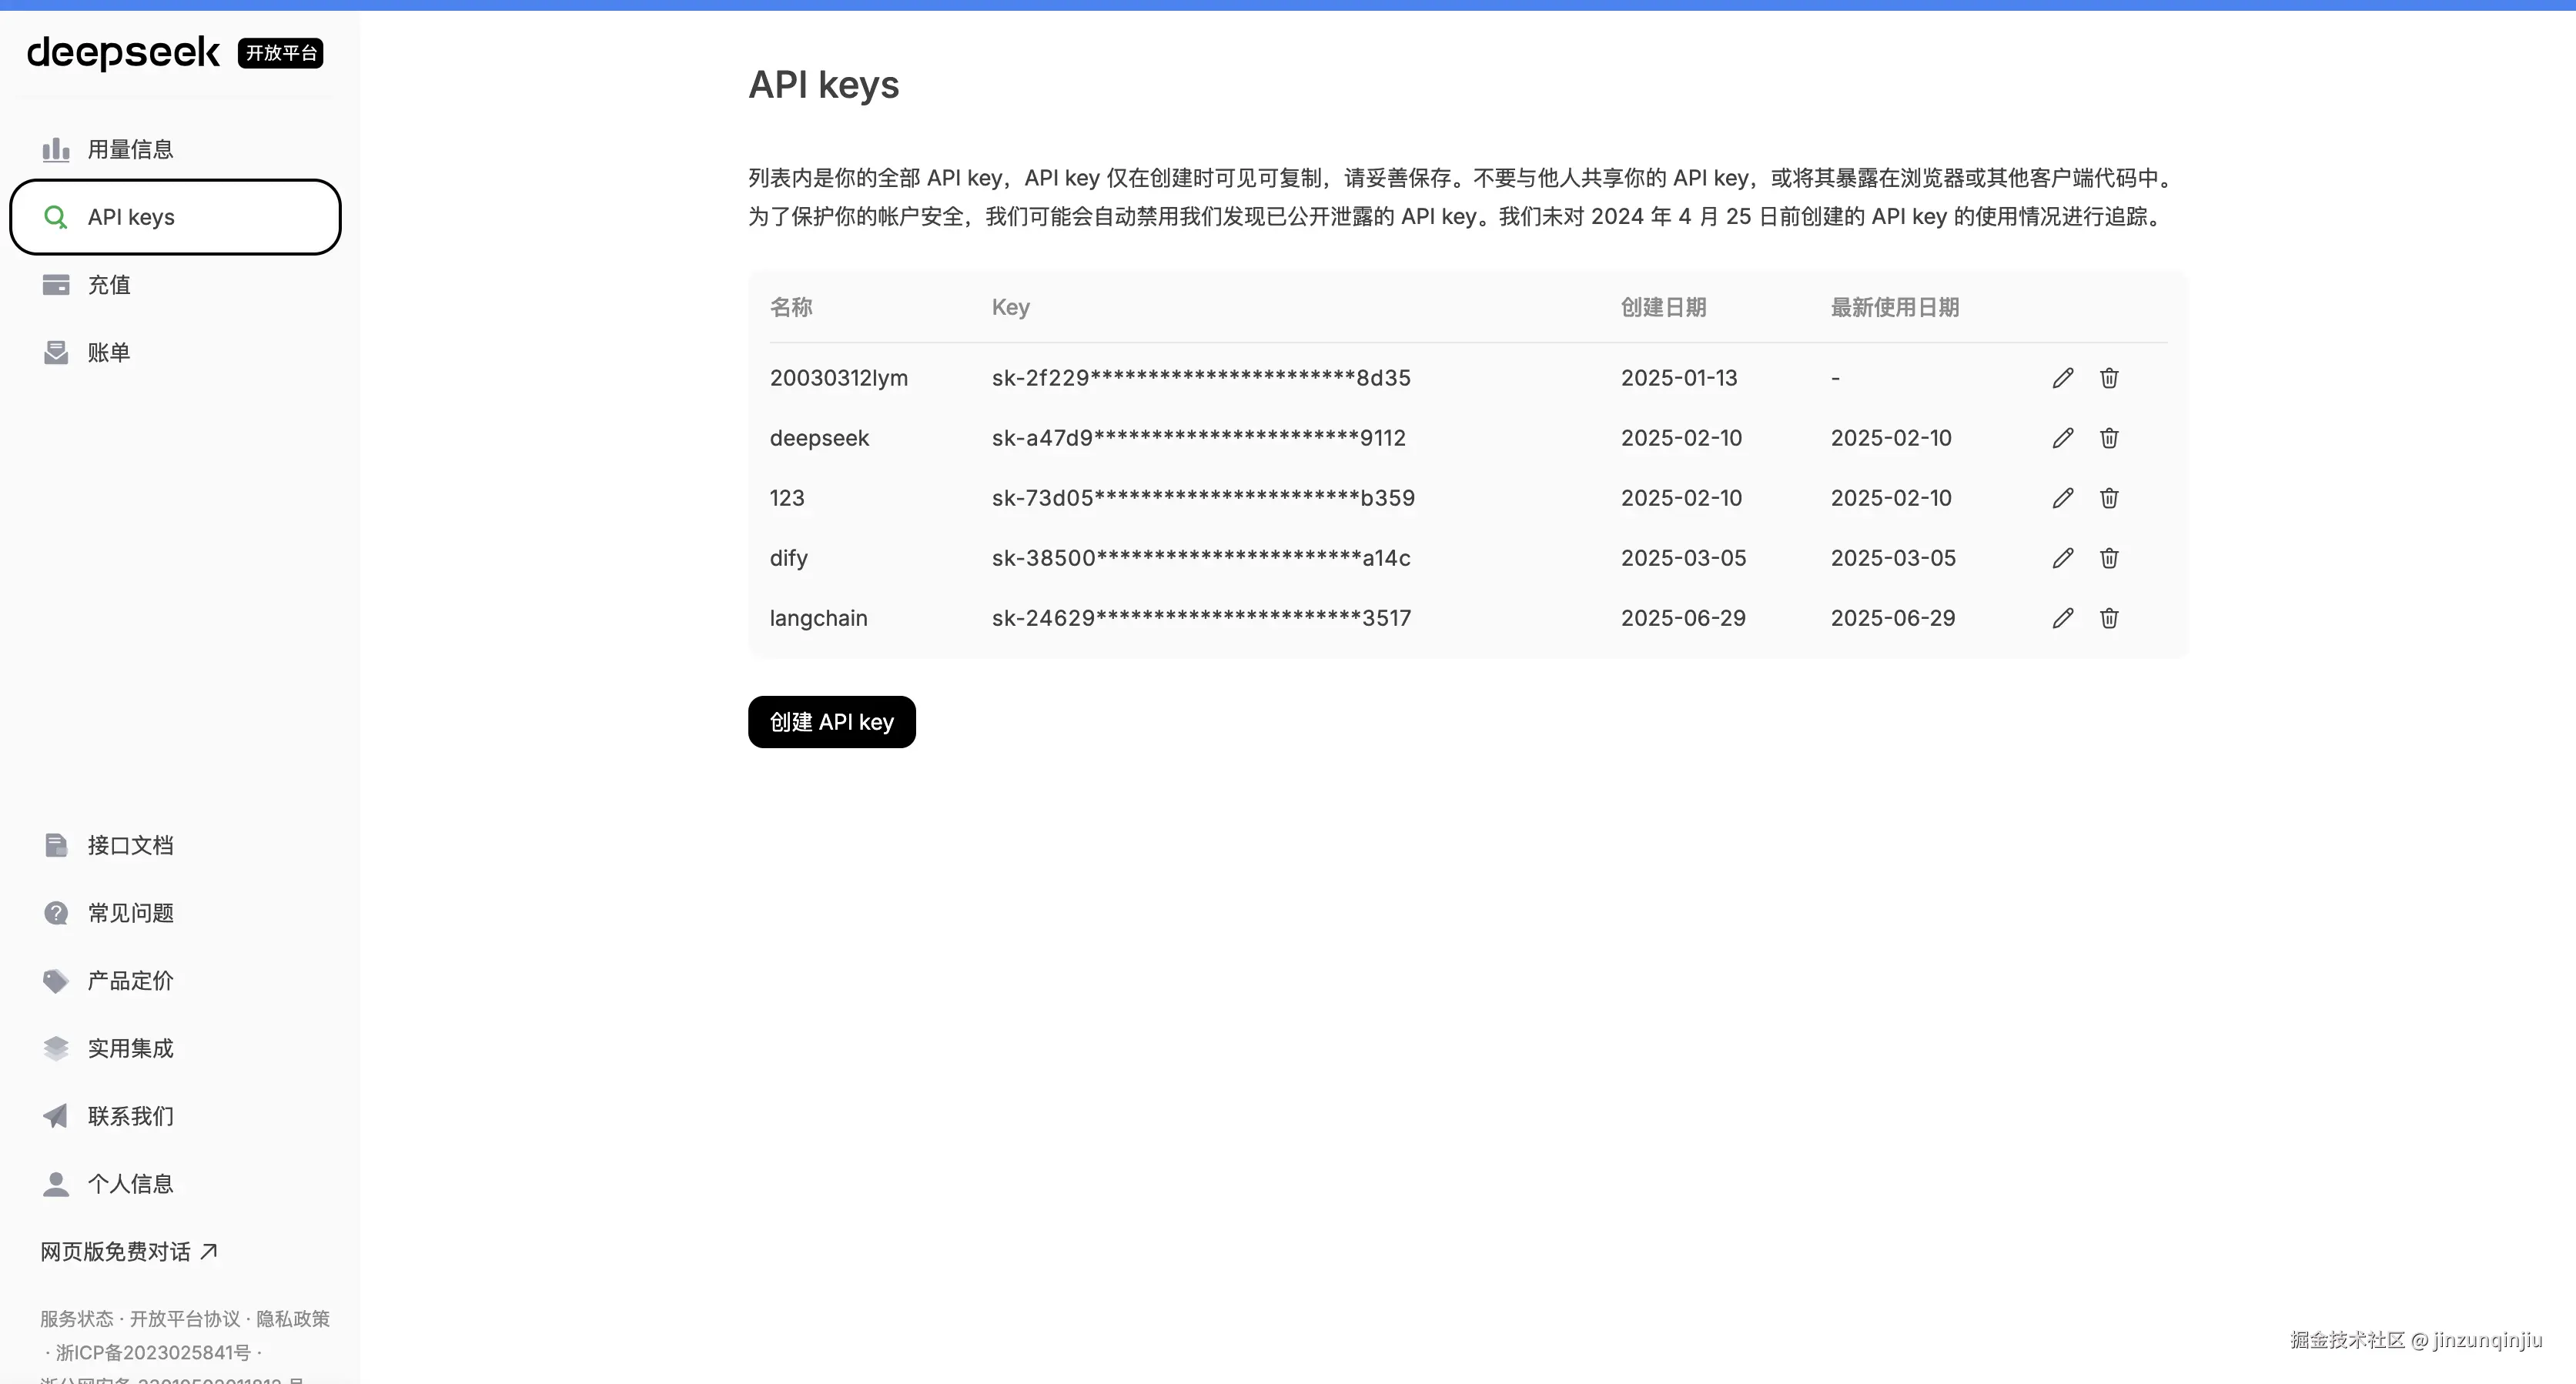Click edit icon for key 123
This screenshot has height=1384, width=2576.
pos(2062,498)
